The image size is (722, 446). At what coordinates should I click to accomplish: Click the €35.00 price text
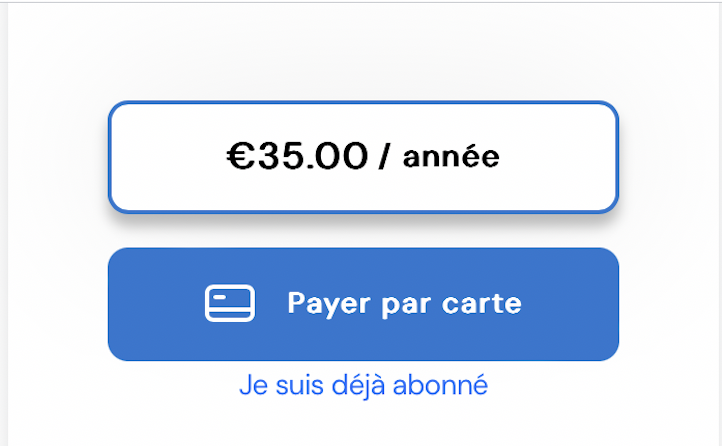pyautogui.click(x=297, y=156)
